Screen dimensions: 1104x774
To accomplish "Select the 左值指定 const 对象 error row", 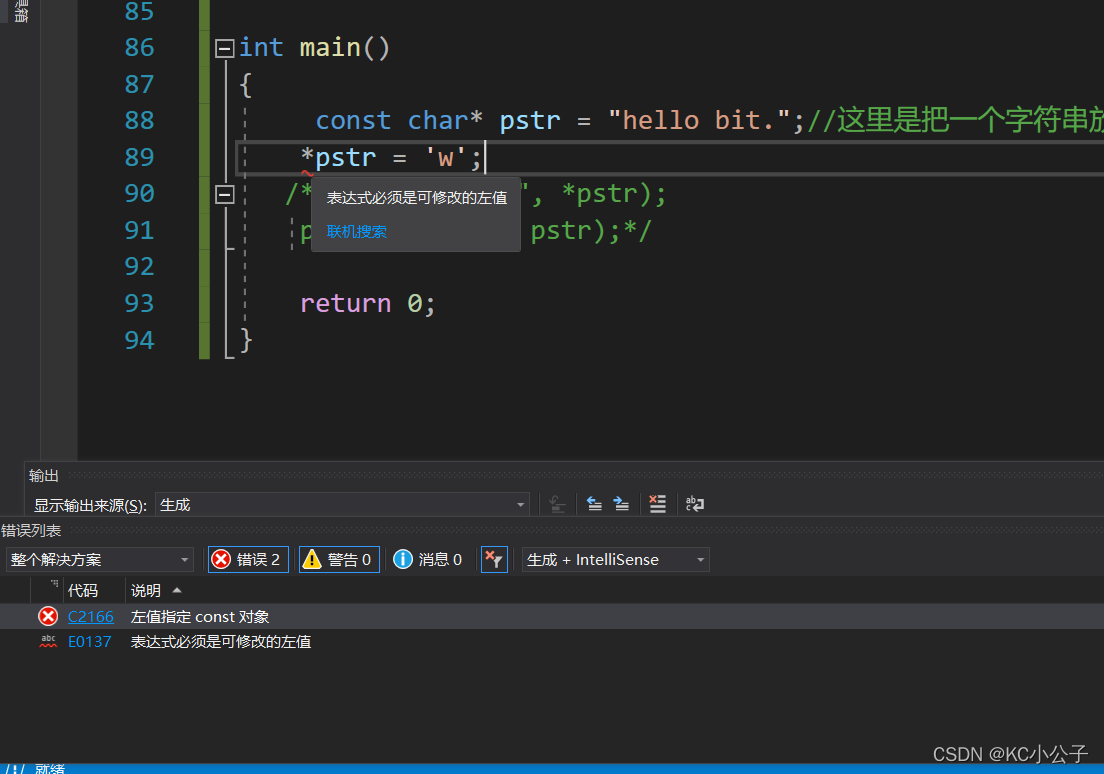I will pyautogui.click(x=552, y=617).
